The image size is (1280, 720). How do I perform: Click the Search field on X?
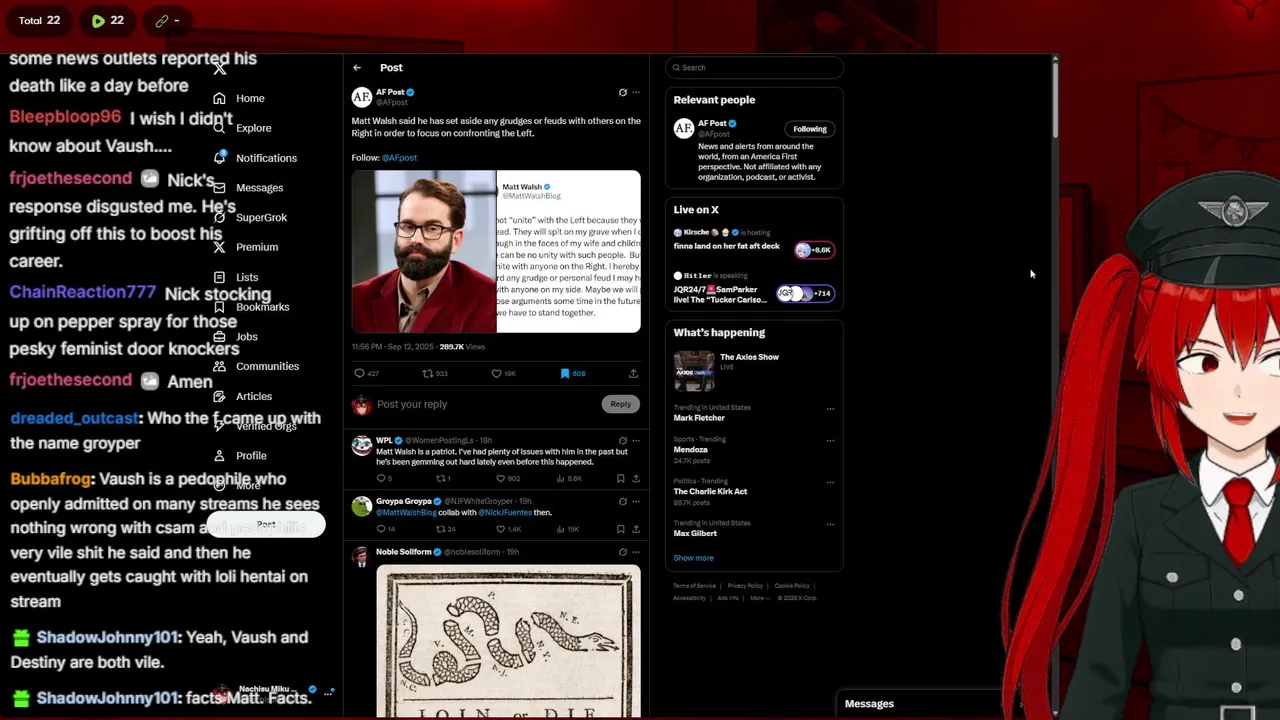(x=754, y=67)
